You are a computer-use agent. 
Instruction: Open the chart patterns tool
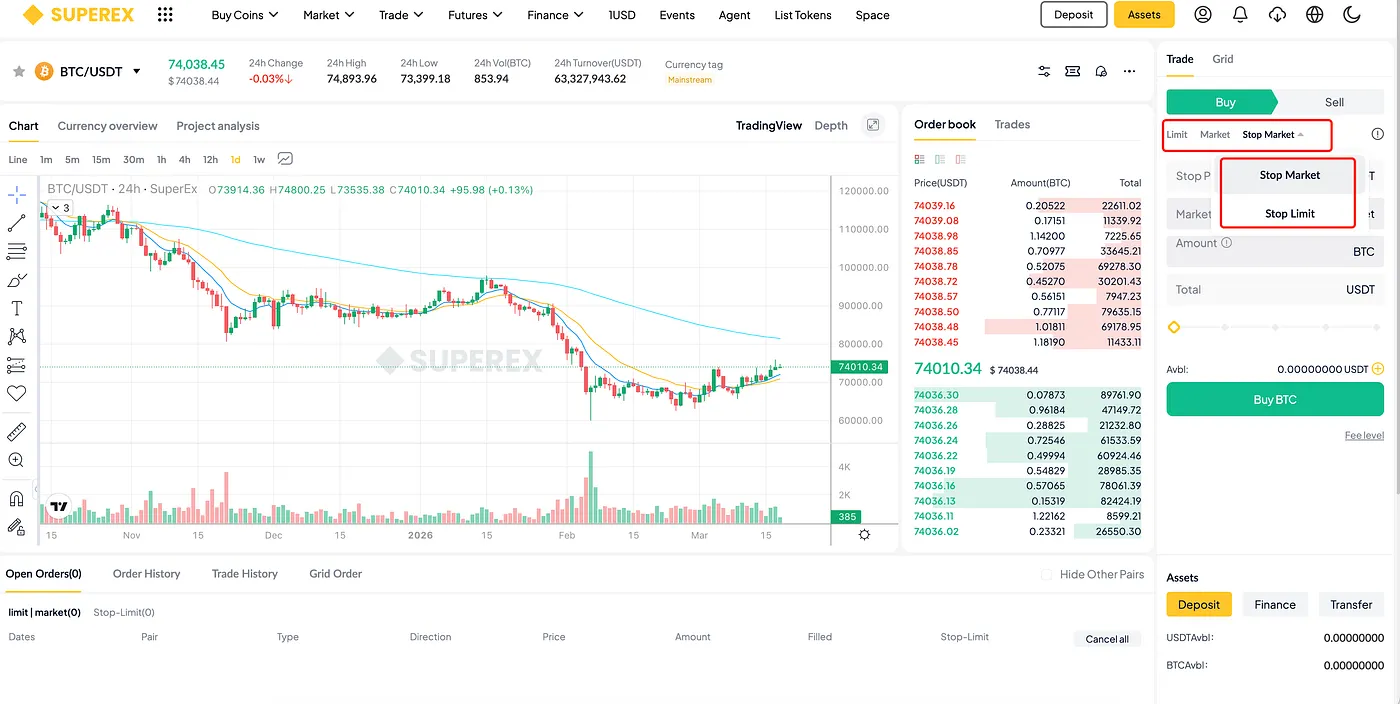(x=16, y=337)
